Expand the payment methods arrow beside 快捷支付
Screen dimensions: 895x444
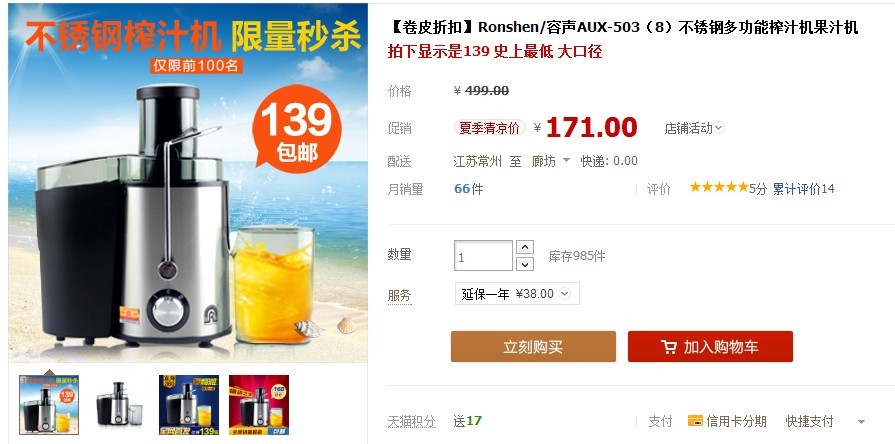(x=861, y=422)
